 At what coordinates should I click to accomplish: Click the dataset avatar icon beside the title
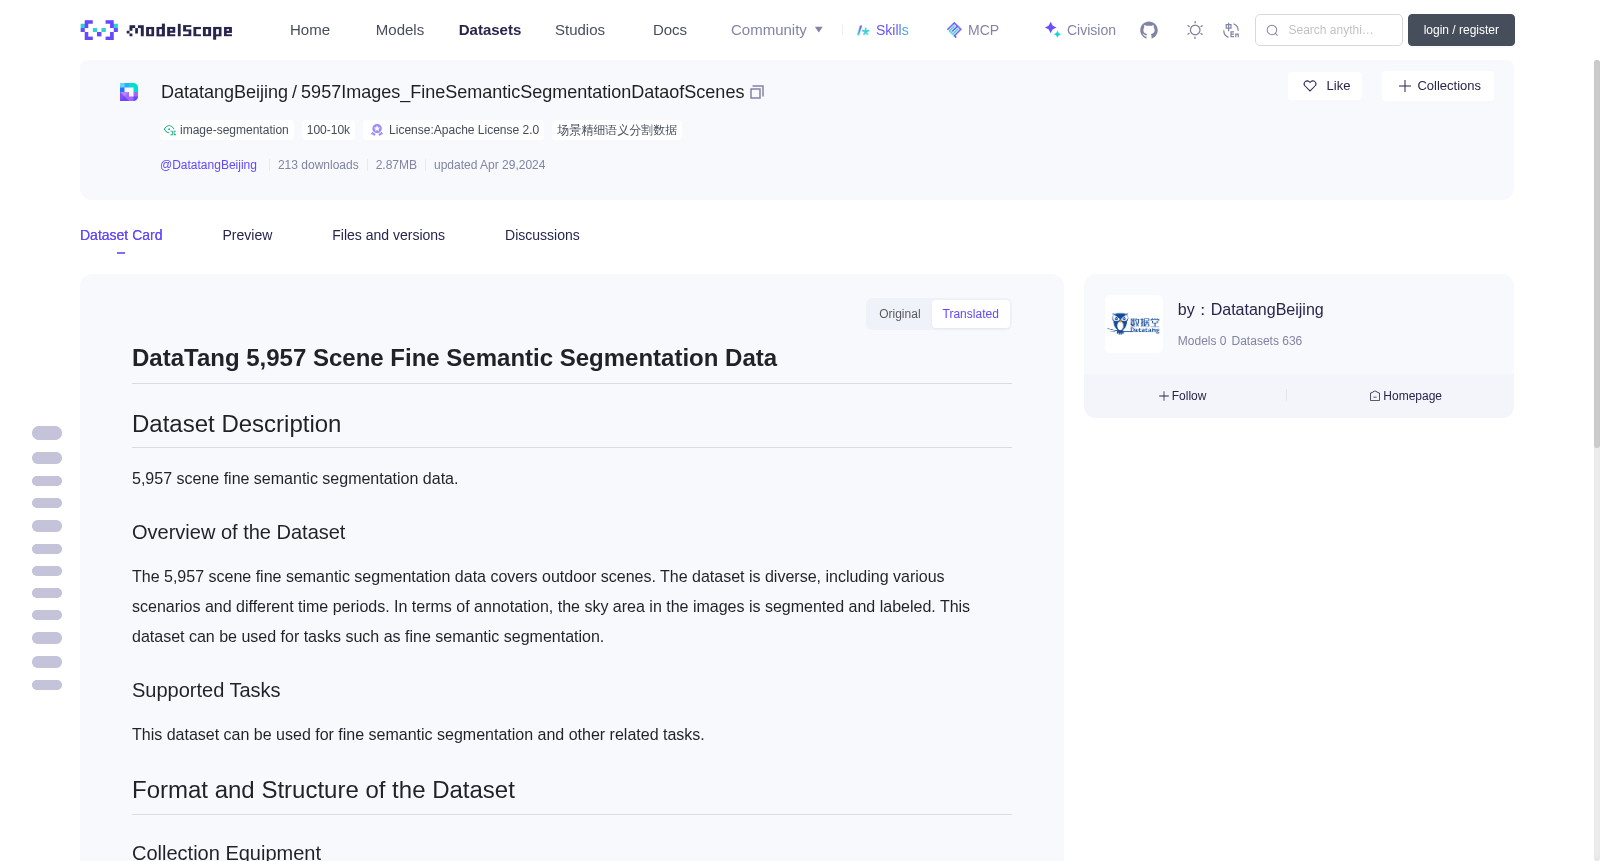129,92
